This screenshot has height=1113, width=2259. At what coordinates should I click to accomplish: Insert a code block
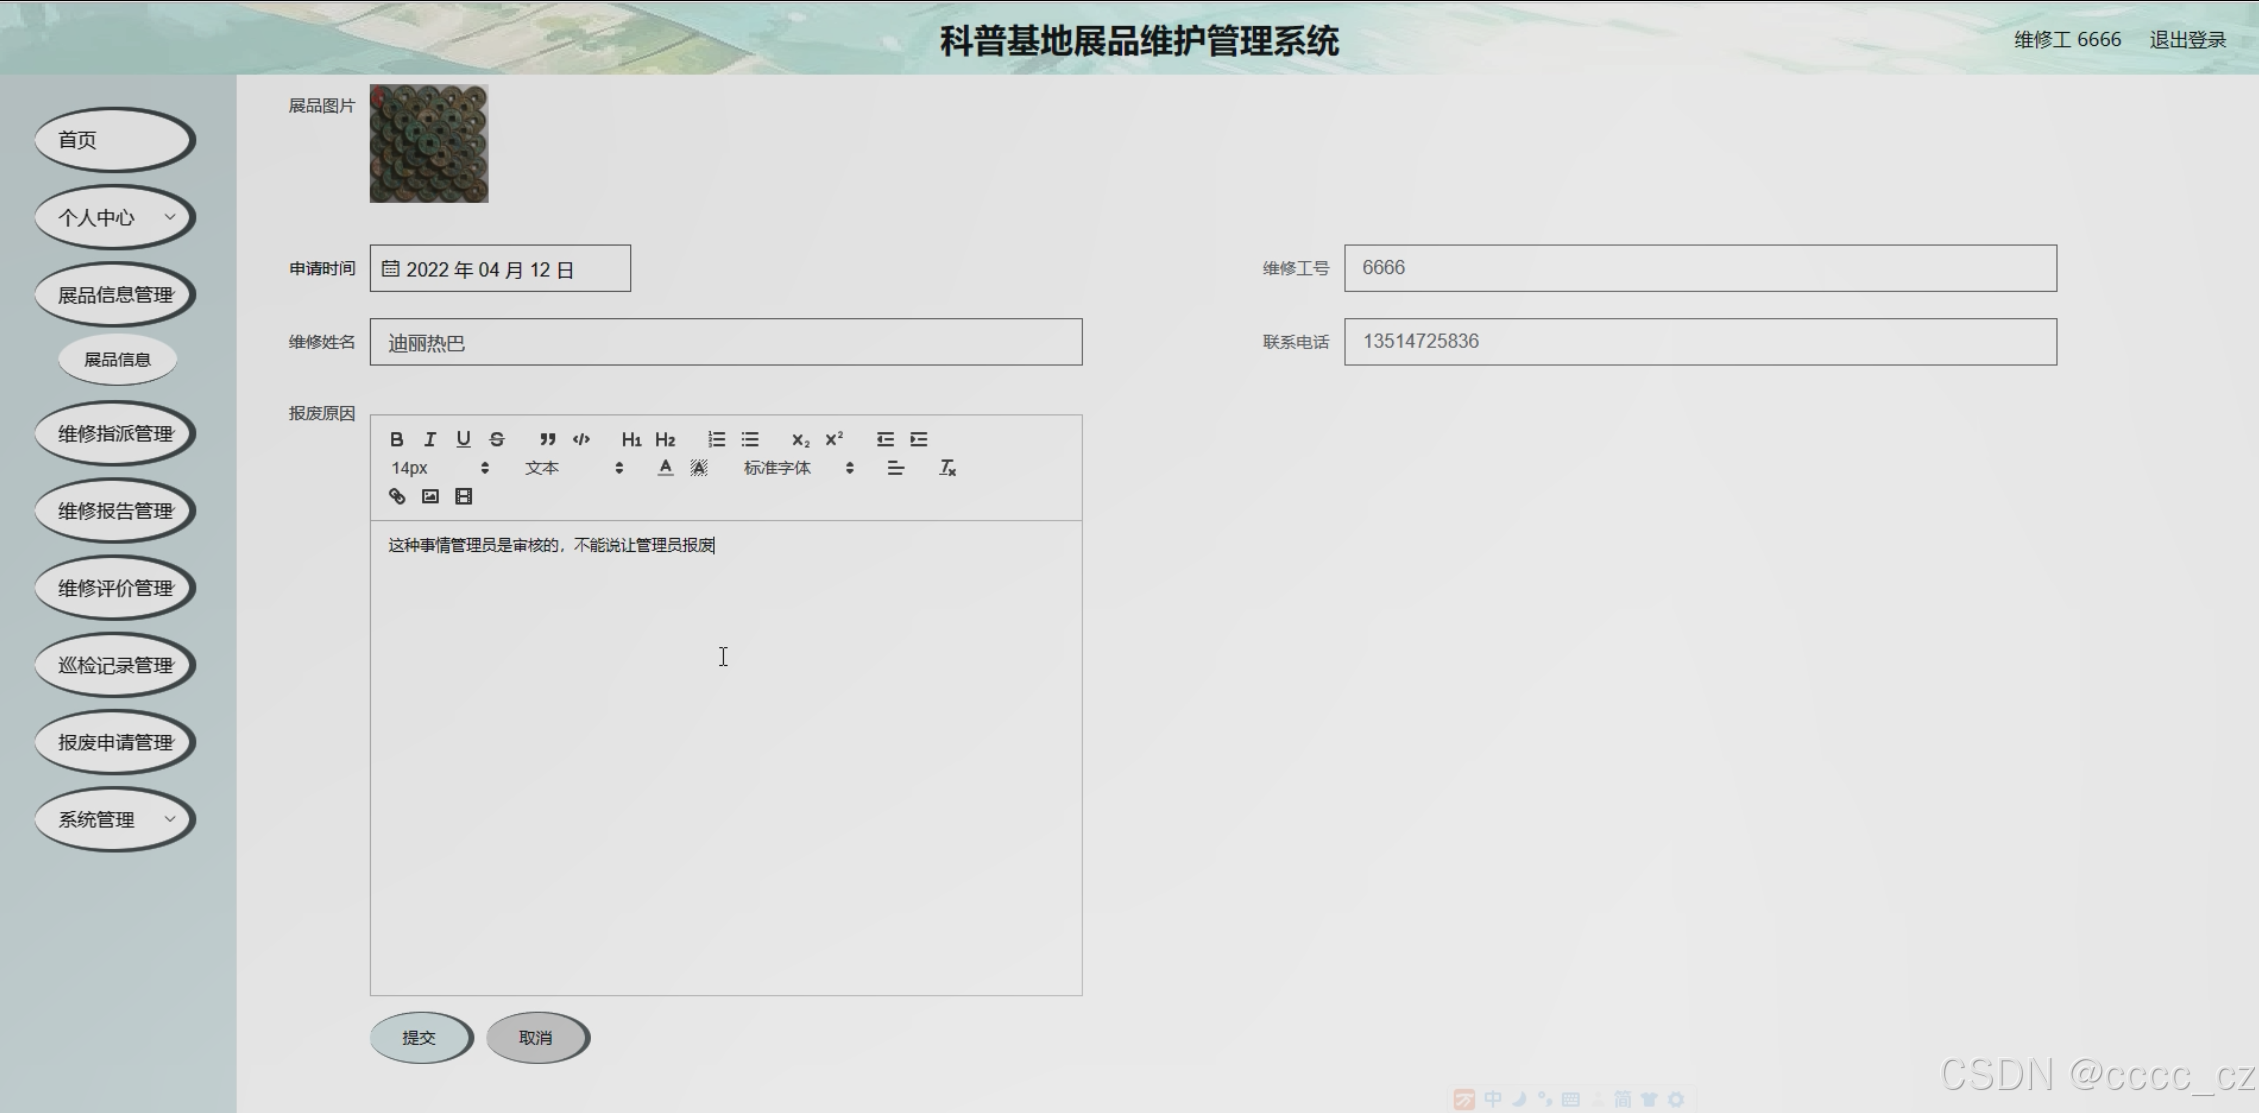coord(581,439)
